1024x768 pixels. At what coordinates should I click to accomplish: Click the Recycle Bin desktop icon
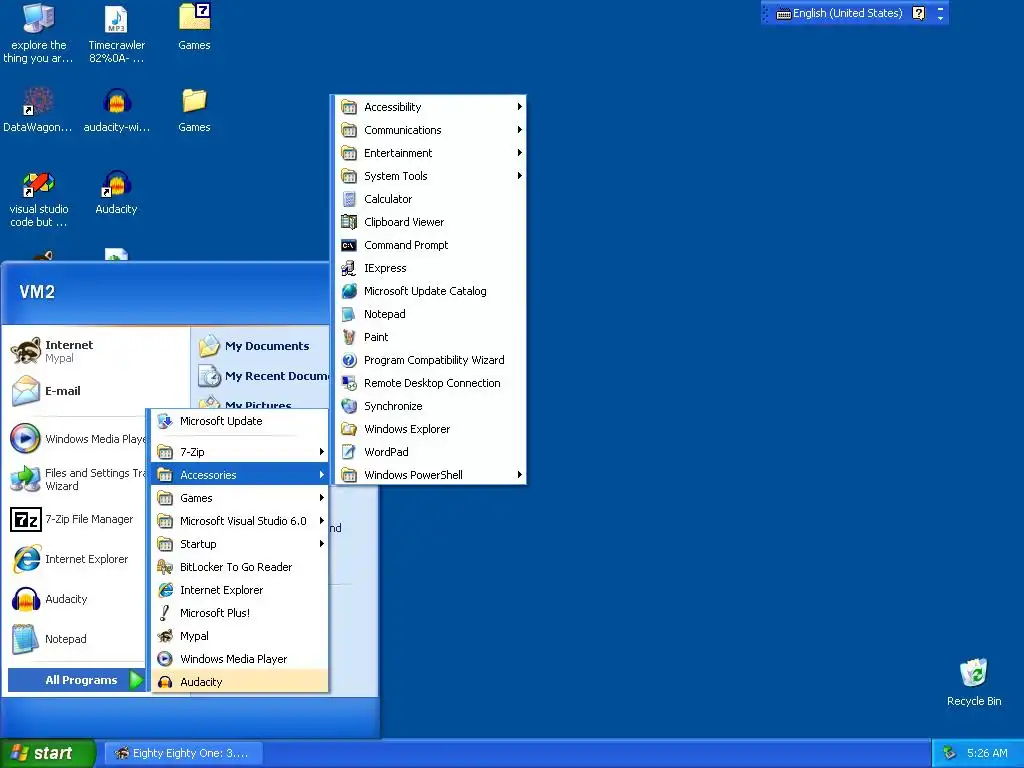[x=974, y=673]
